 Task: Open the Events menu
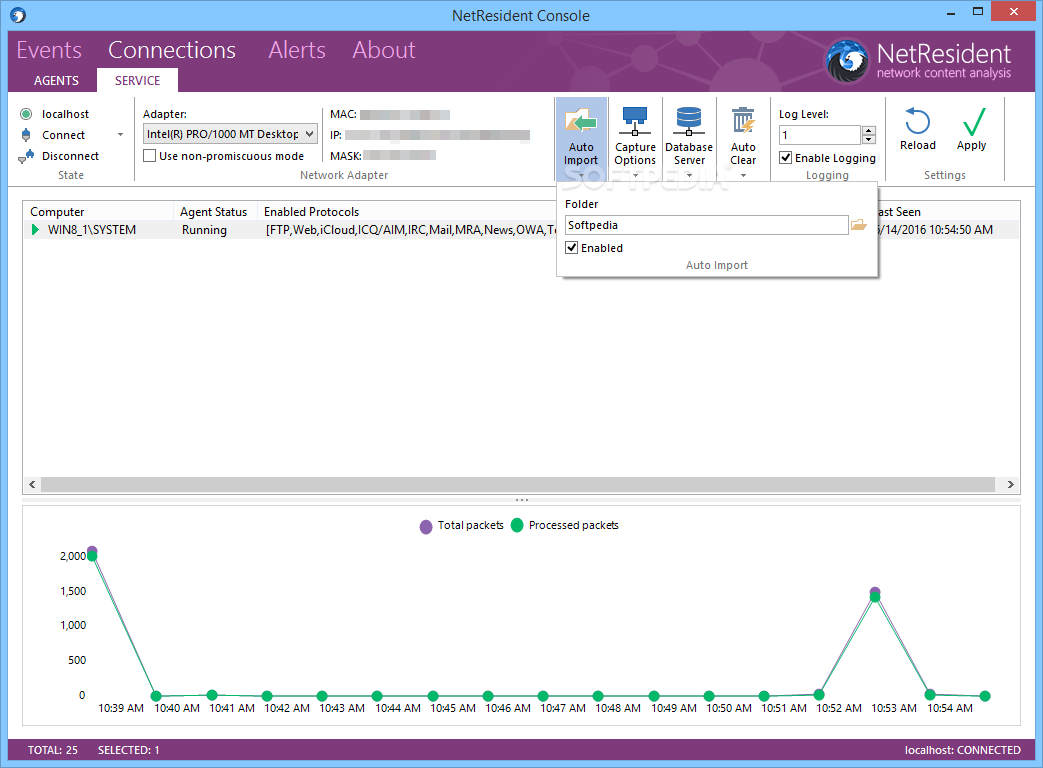tap(49, 50)
